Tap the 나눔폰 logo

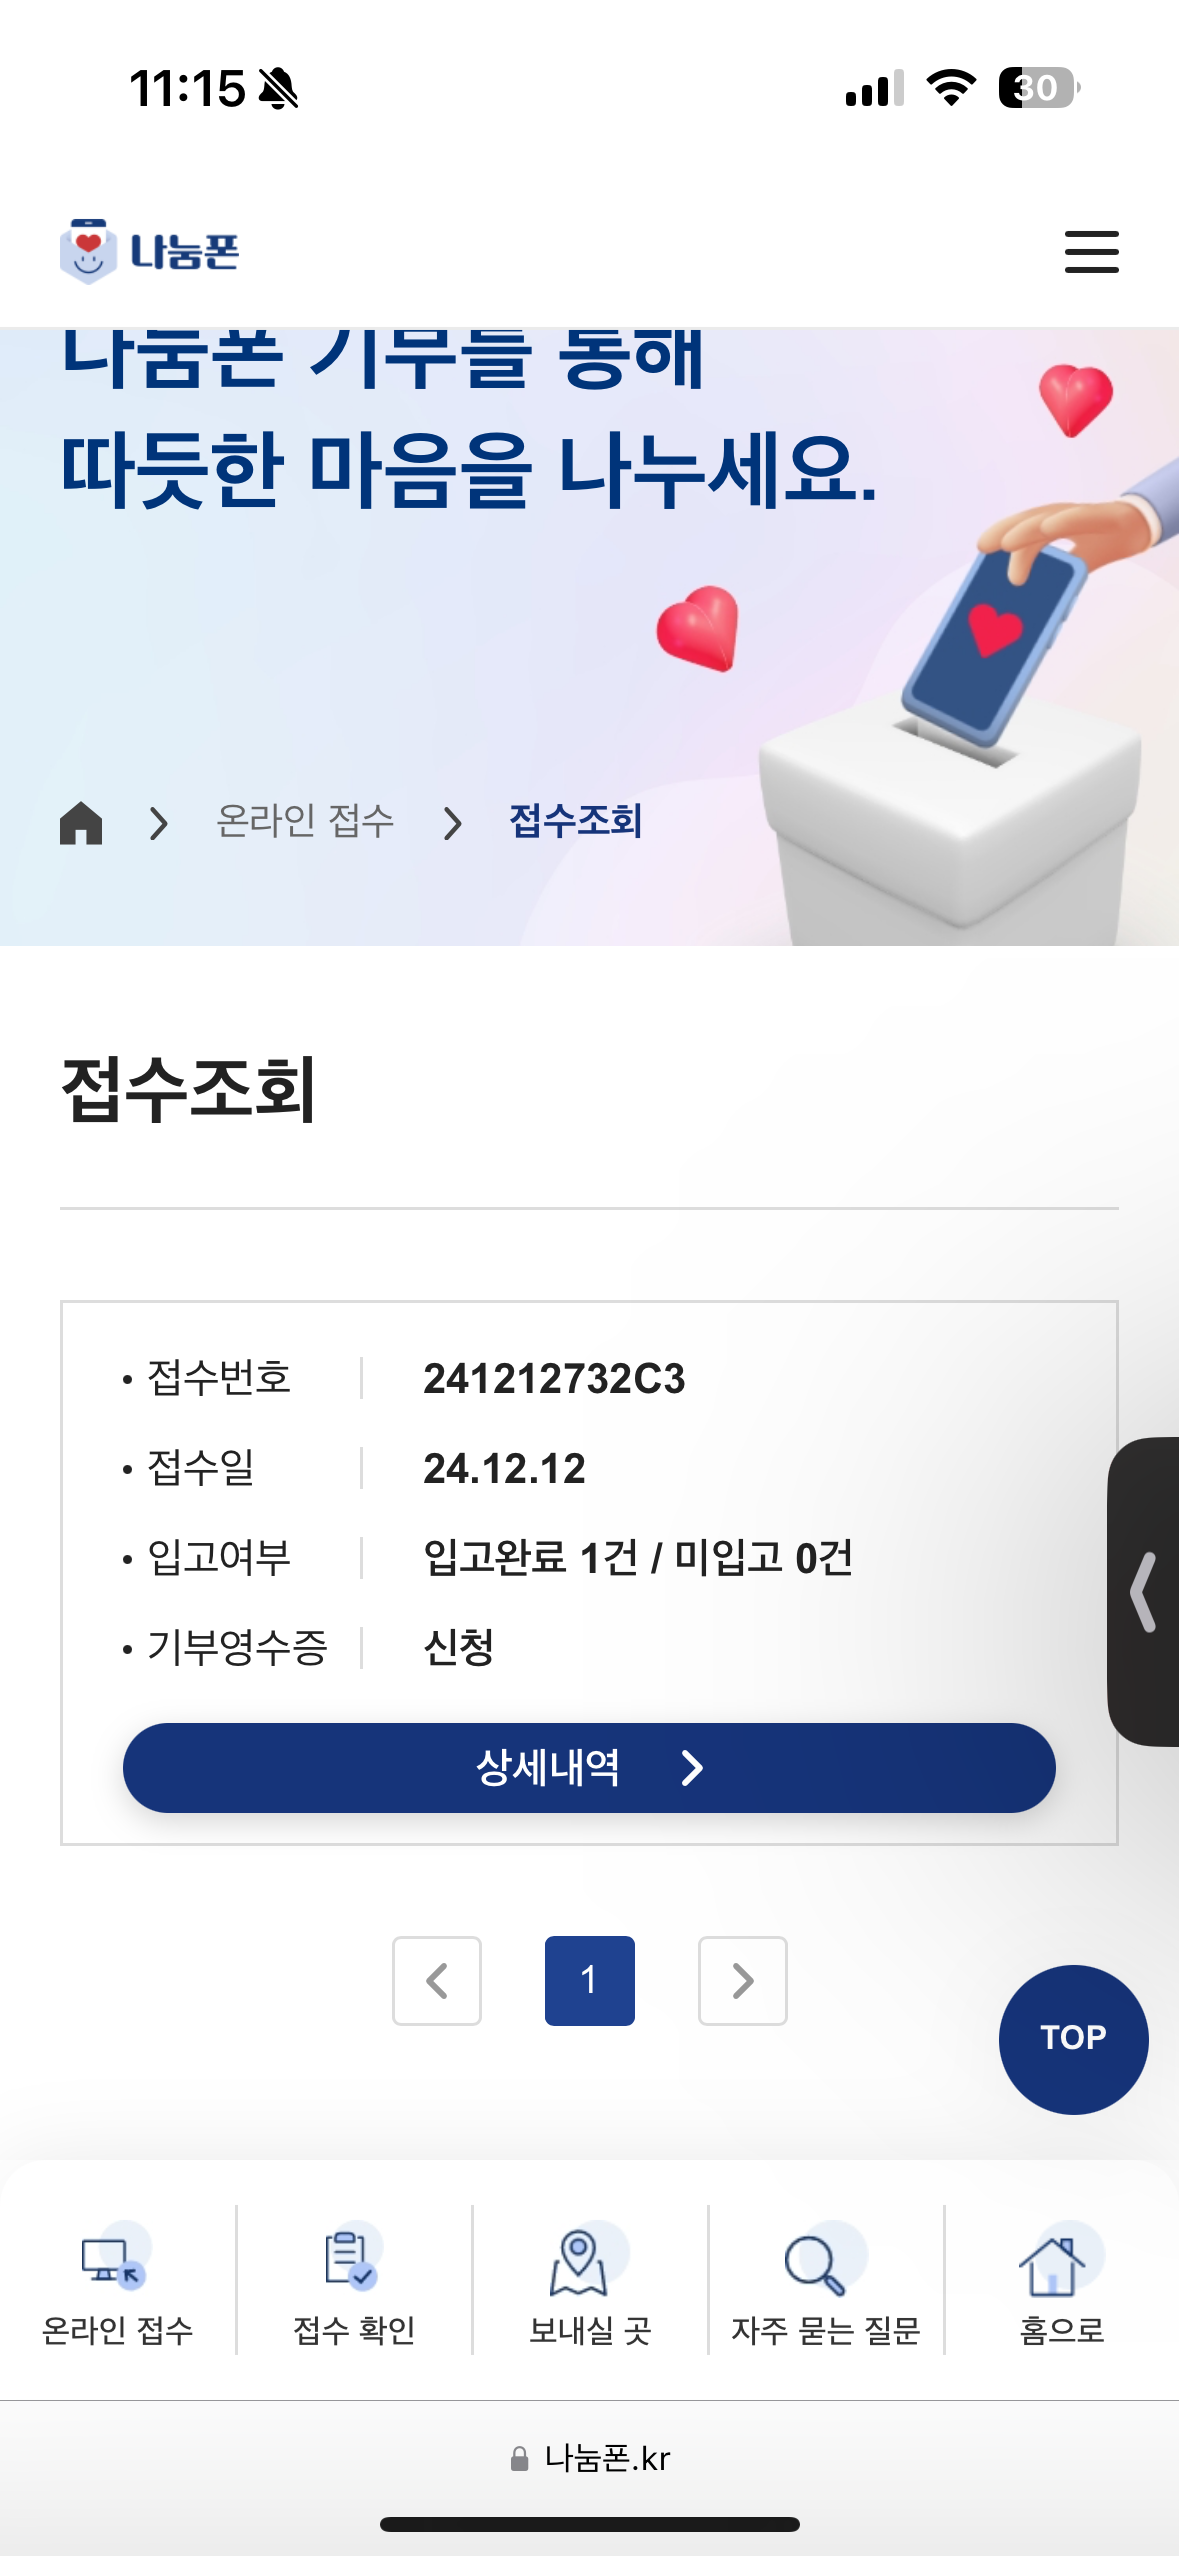click(x=150, y=251)
